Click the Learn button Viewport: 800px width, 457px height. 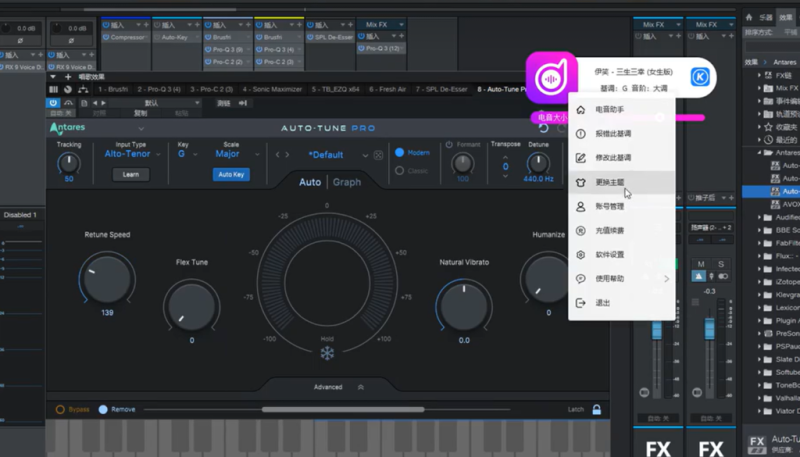[x=131, y=174]
